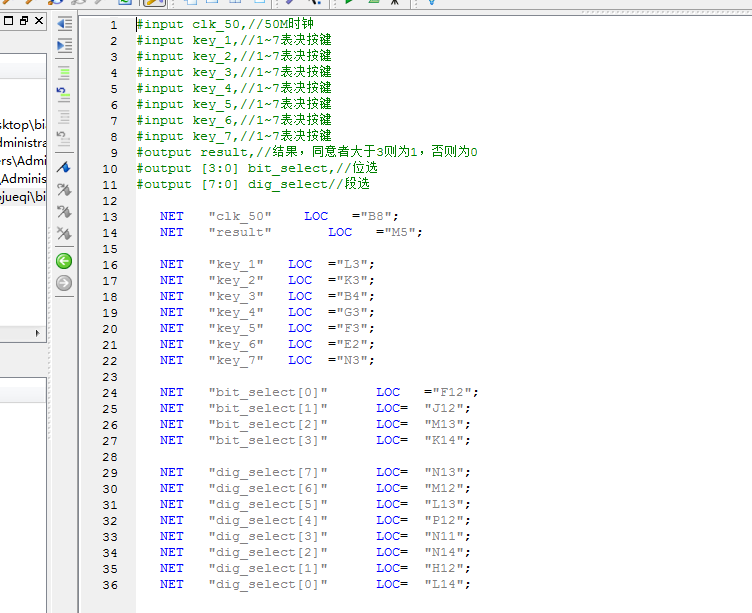This screenshot has height=613, width=752.
Task: Click the "L14" pin value for dig_select[0]
Action: tap(444, 584)
